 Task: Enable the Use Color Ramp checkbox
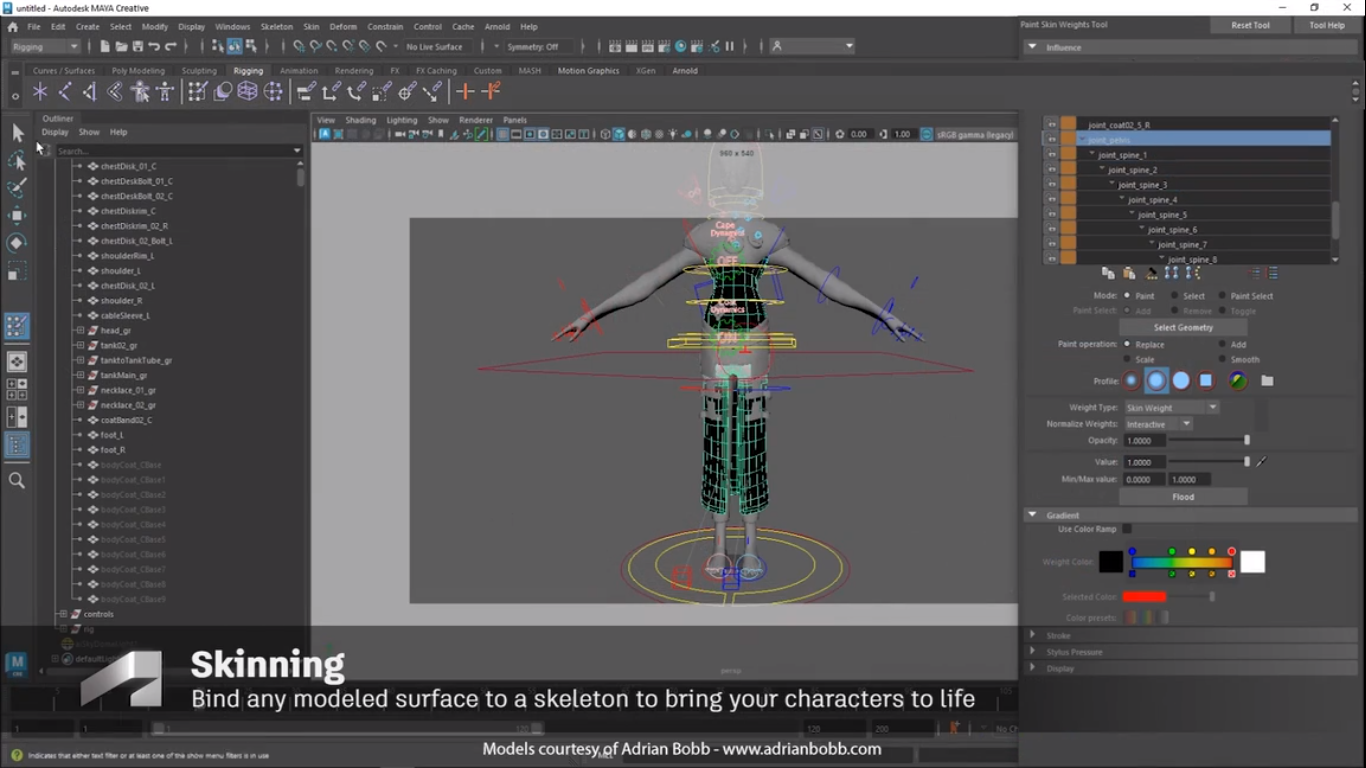(1127, 529)
